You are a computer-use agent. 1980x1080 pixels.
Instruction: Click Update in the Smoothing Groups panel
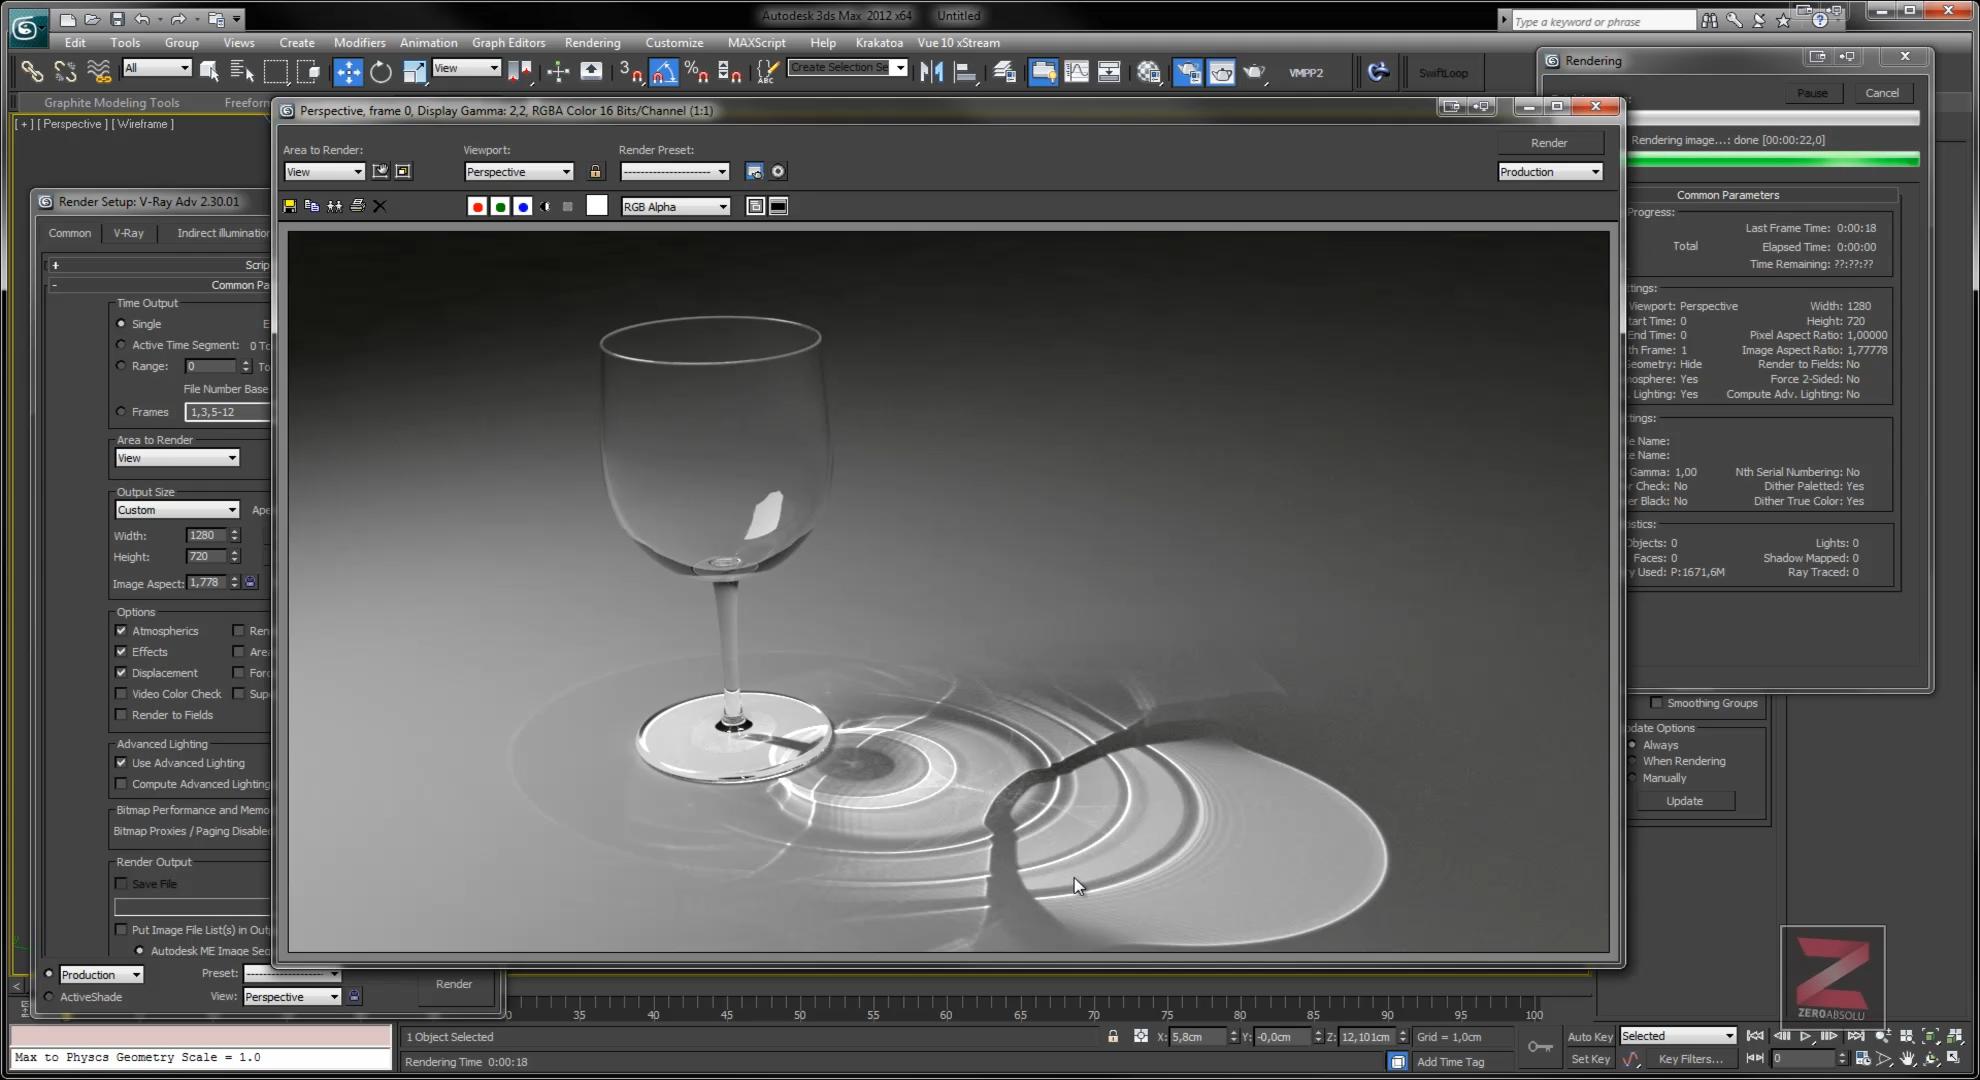pyautogui.click(x=1684, y=800)
